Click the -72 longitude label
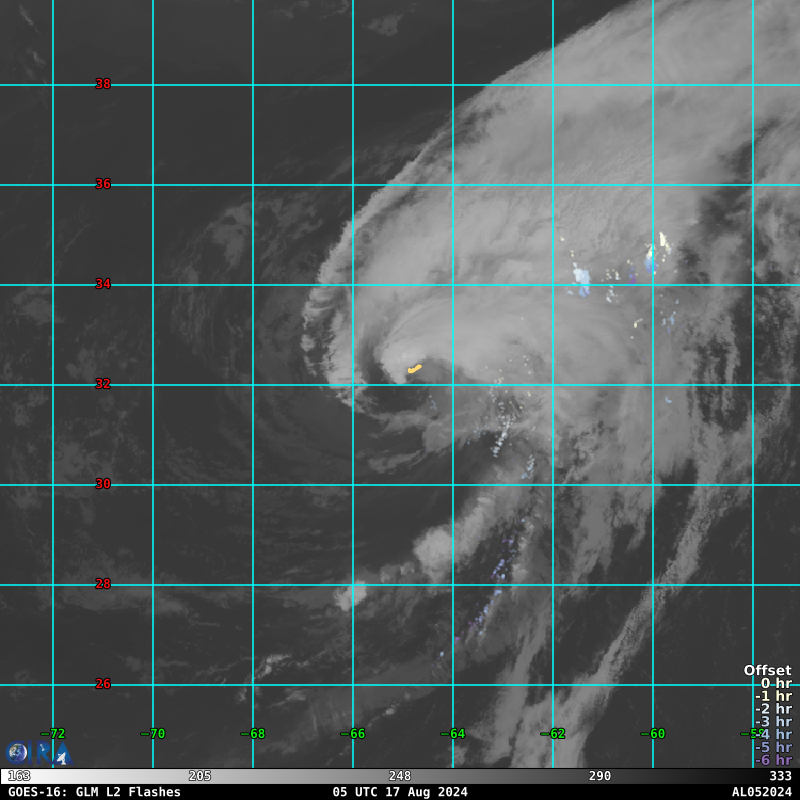 pyautogui.click(x=51, y=734)
